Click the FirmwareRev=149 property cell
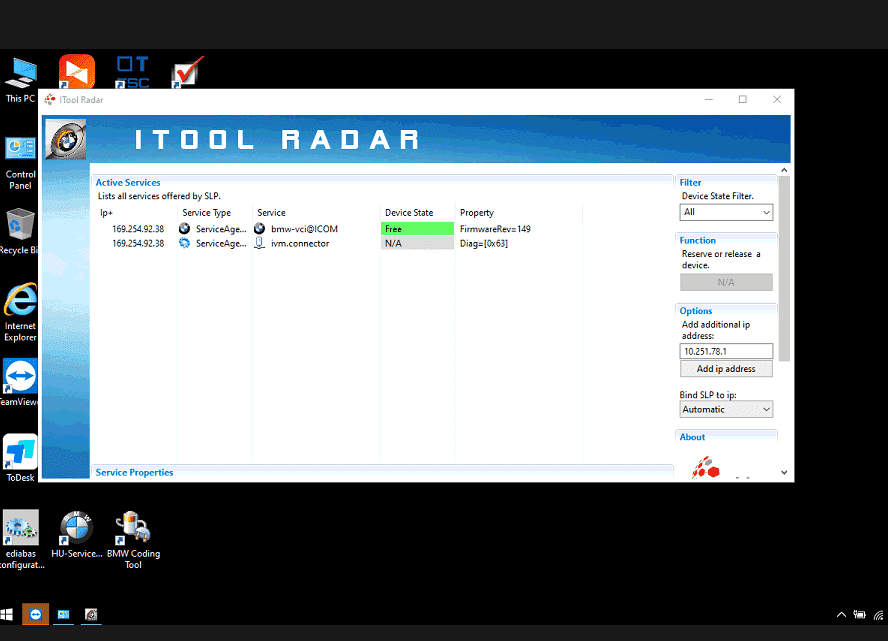Image resolution: width=888 pixels, height=641 pixels. (495, 229)
